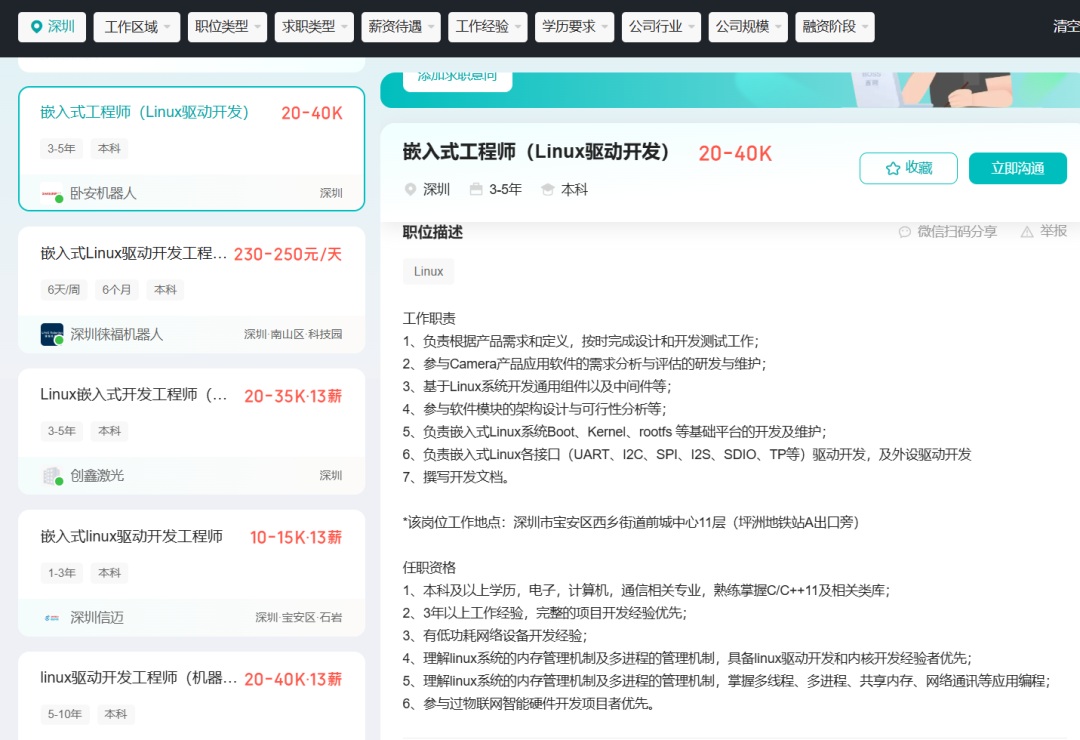The image size is (1080, 740).
Task: Click the 卧安机器人 company logo
Action: (x=51, y=193)
